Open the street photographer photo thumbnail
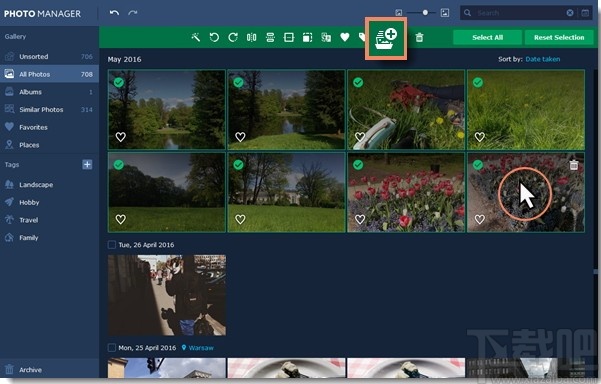The height and width of the screenshot is (384, 601). pyautogui.click(x=167, y=295)
